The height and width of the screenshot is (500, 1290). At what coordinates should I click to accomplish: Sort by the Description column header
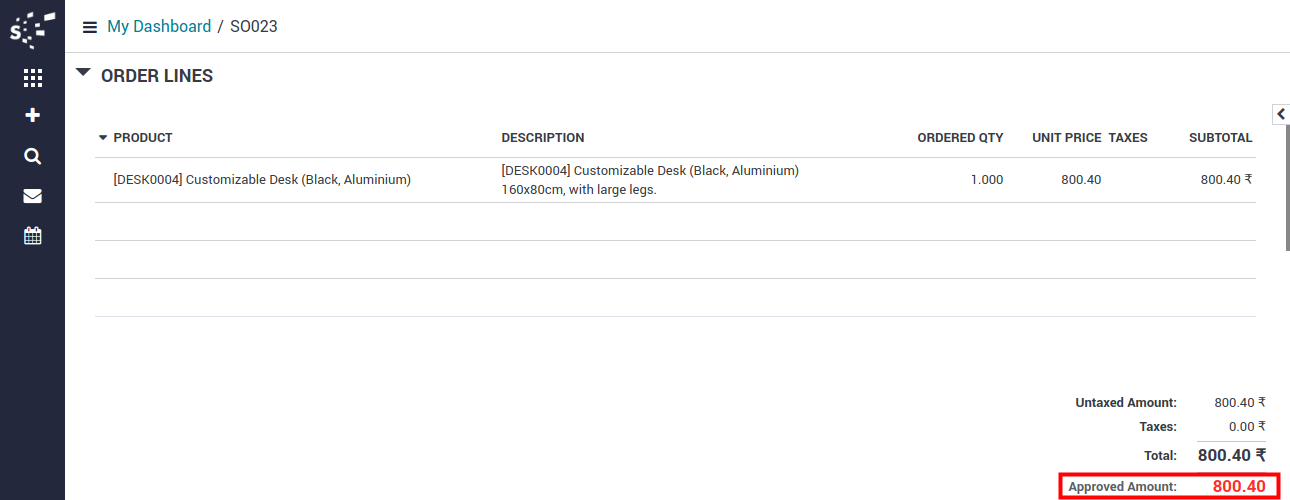pos(542,138)
